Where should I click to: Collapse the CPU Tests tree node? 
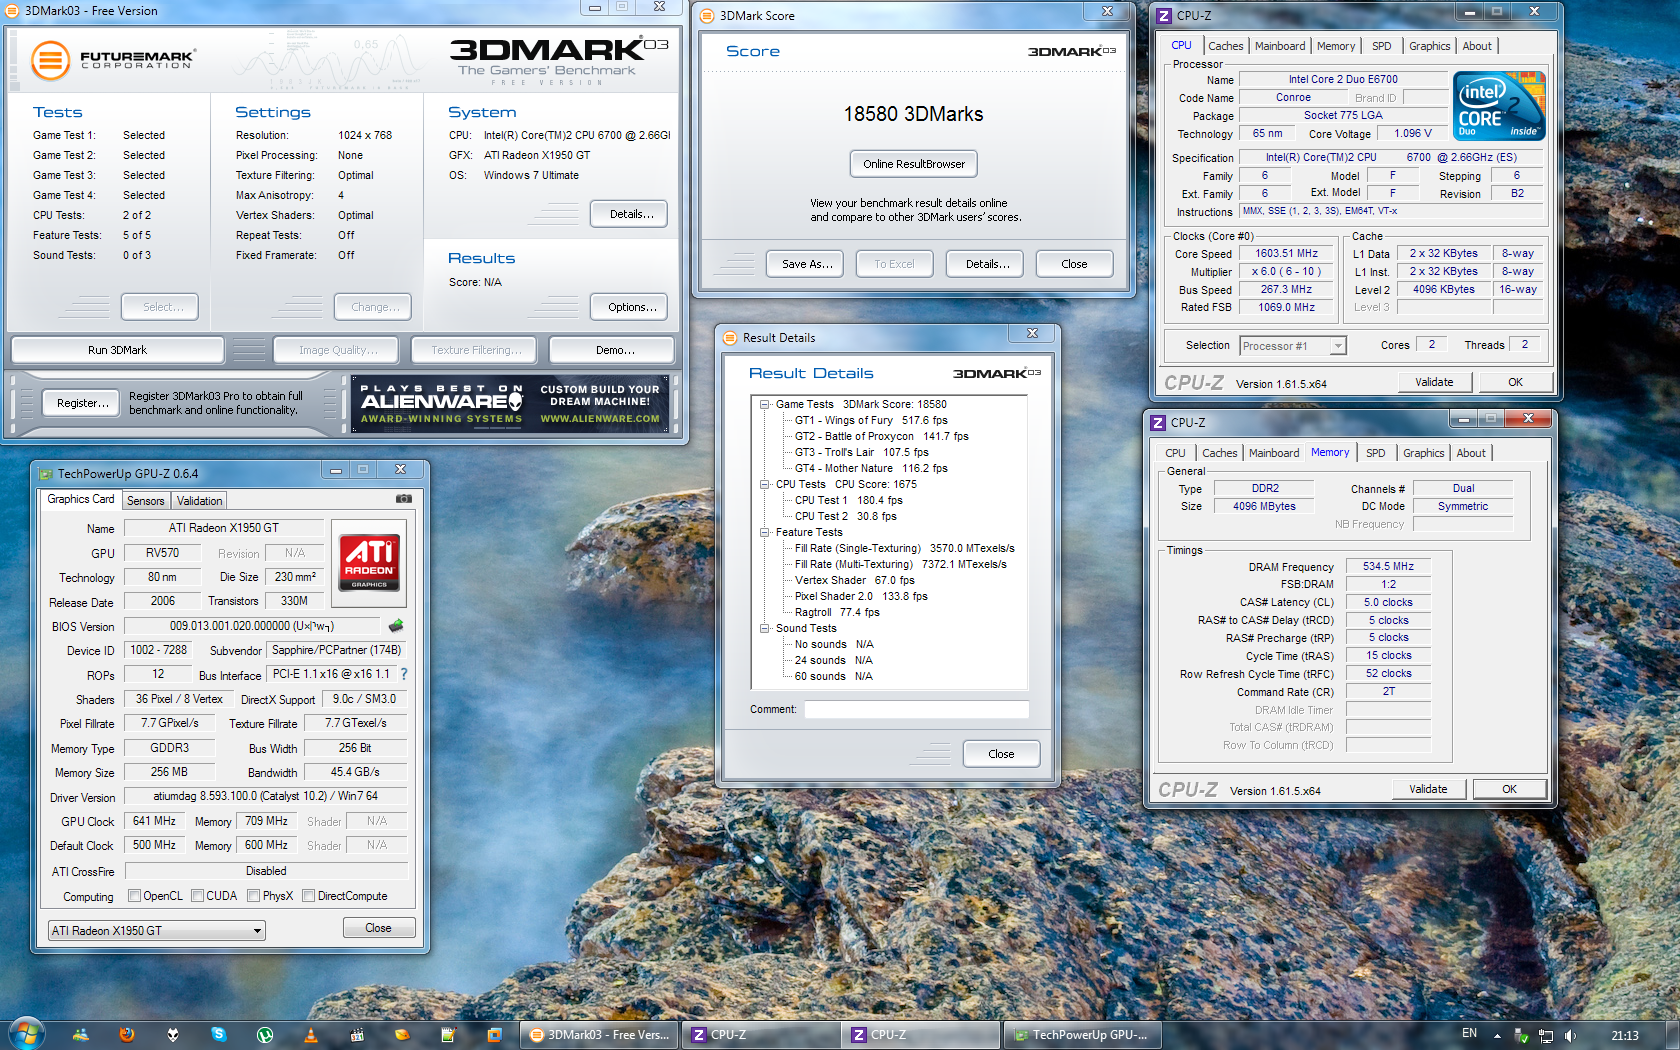(765, 485)
